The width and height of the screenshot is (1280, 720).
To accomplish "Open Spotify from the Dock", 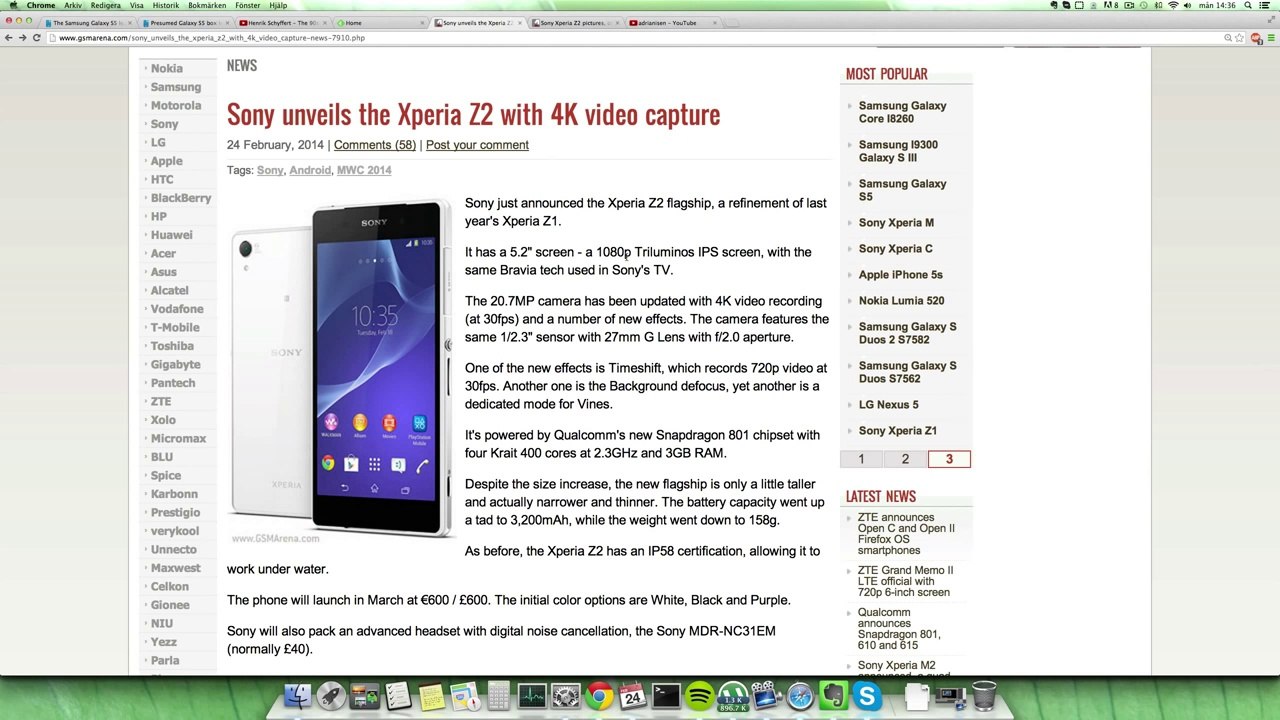I will point(700,695).
